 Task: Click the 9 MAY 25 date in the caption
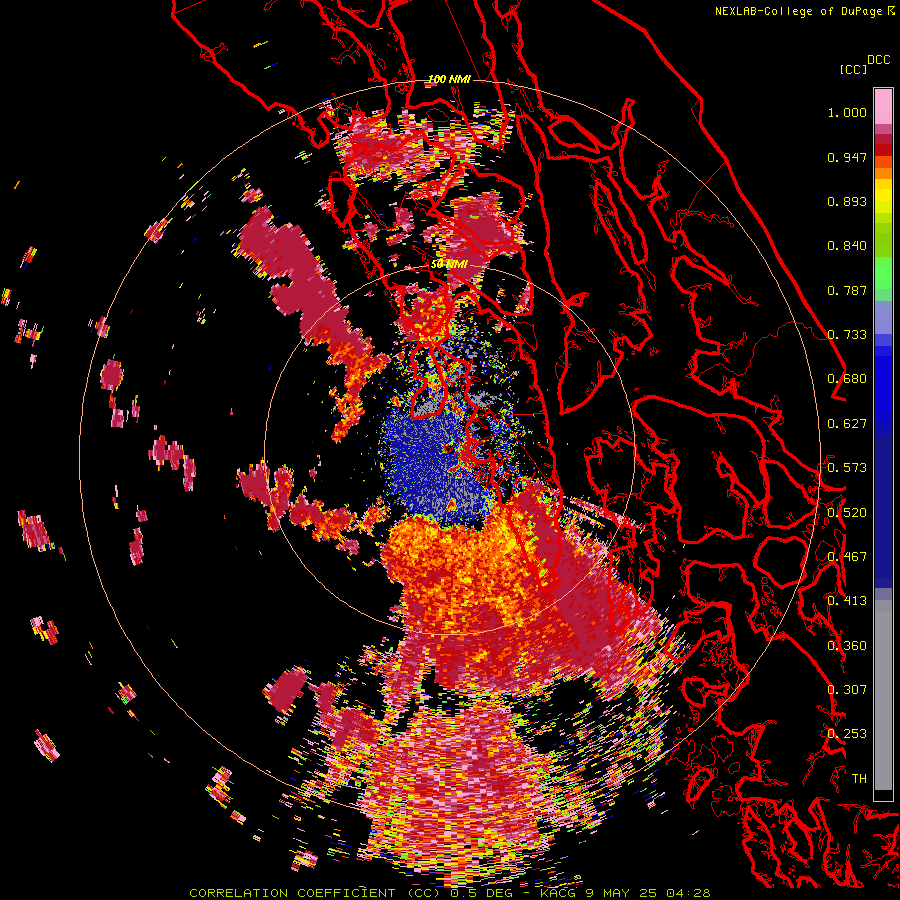(622, 893)
